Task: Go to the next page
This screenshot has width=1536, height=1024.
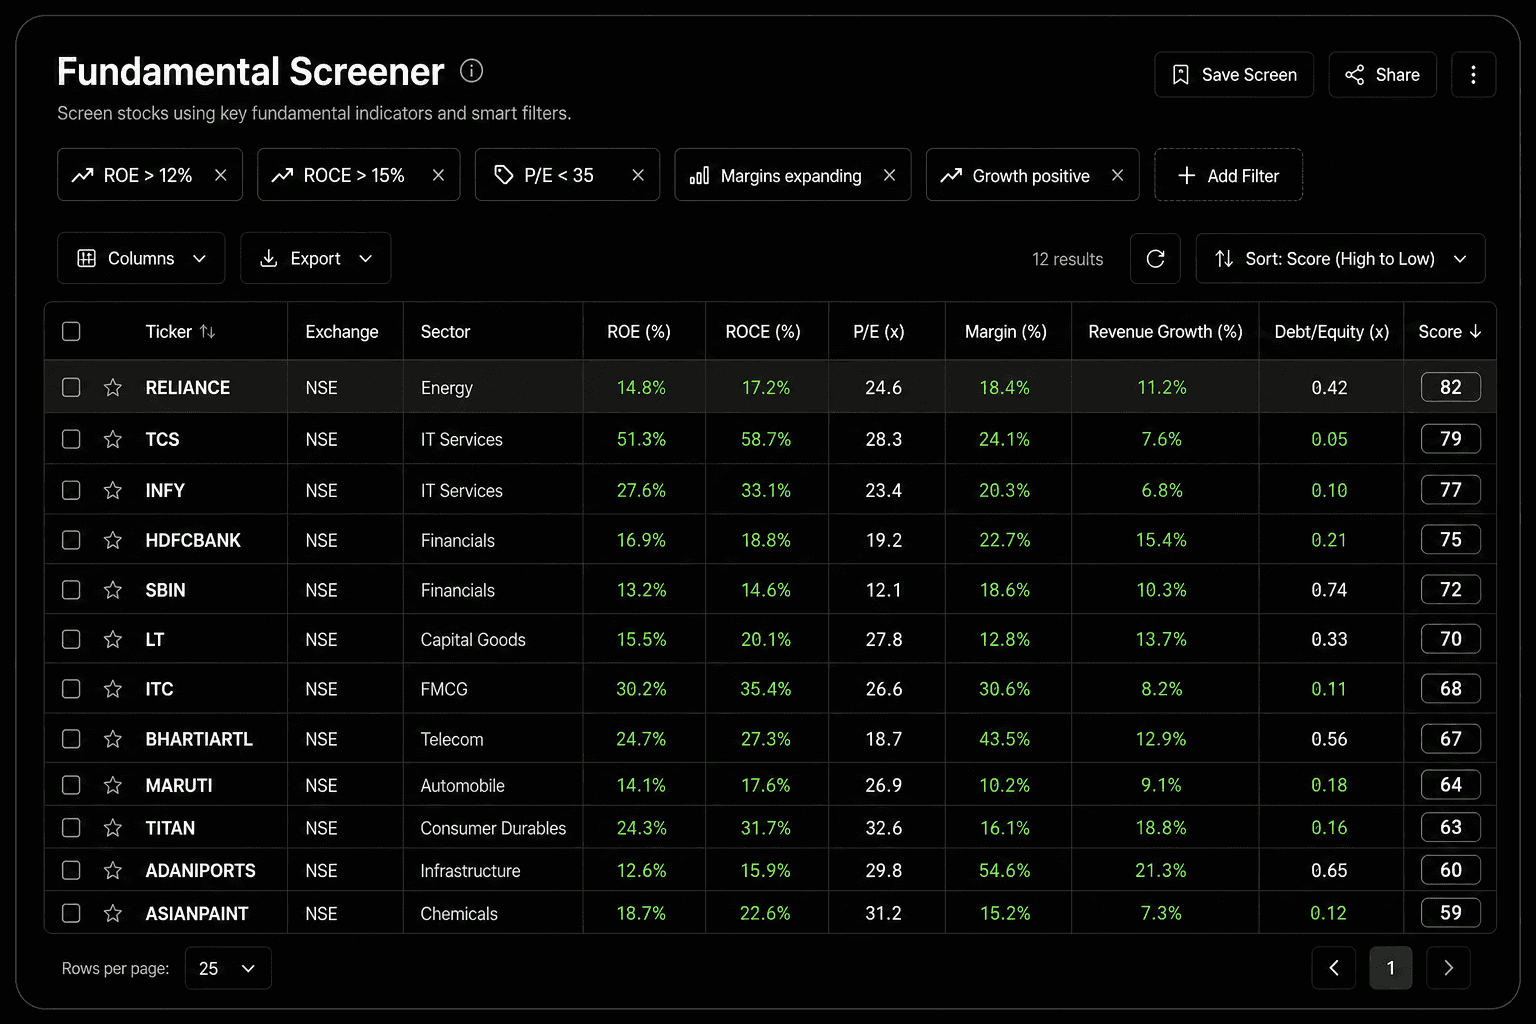Action: coord(1448,968)
